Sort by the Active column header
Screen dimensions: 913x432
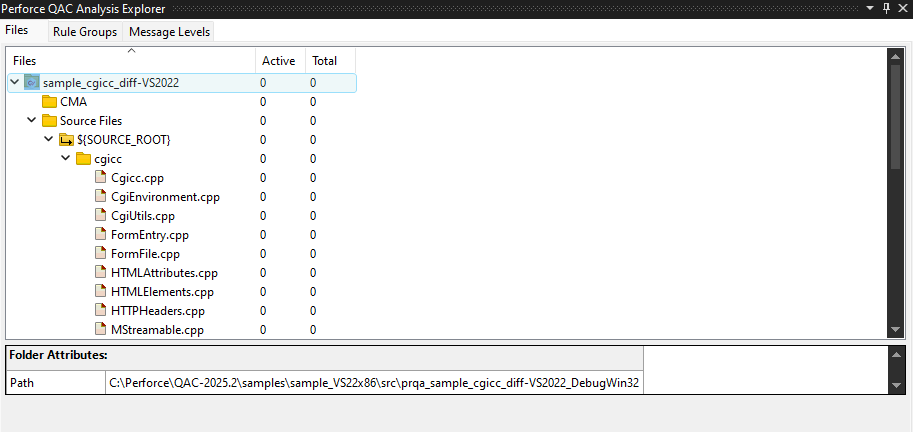[278, 61]
